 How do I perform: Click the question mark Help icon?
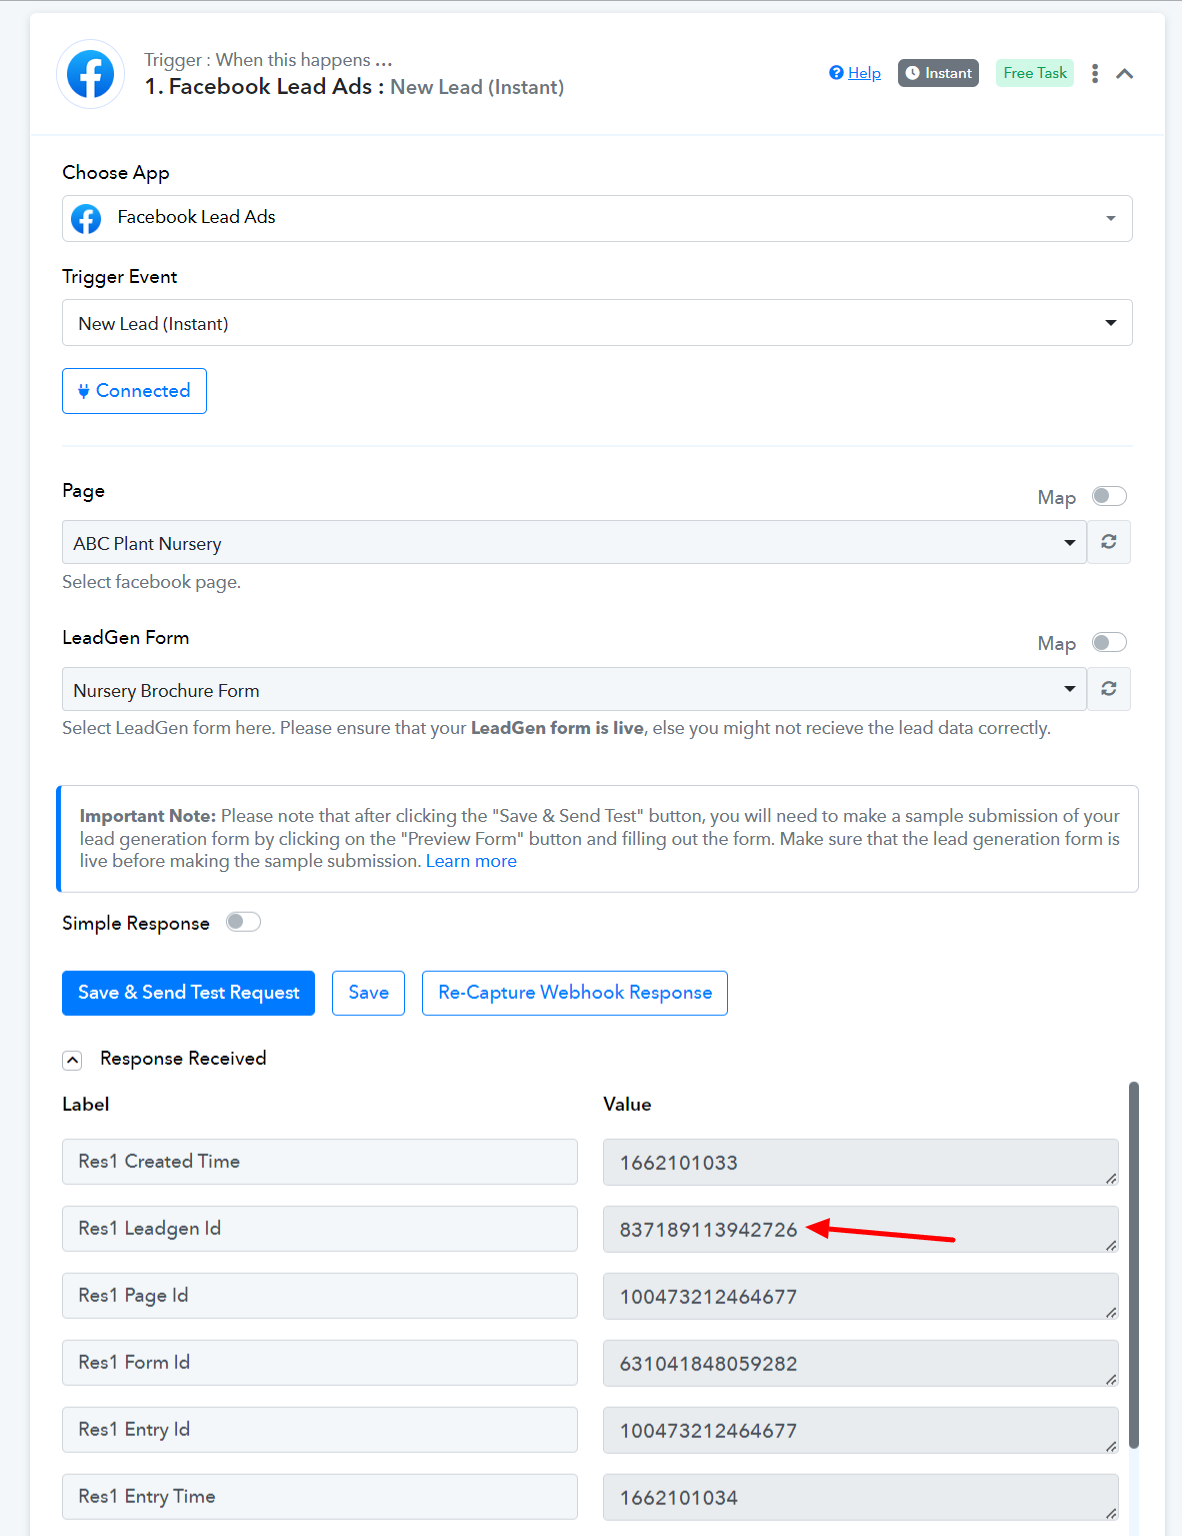[836, 72]
